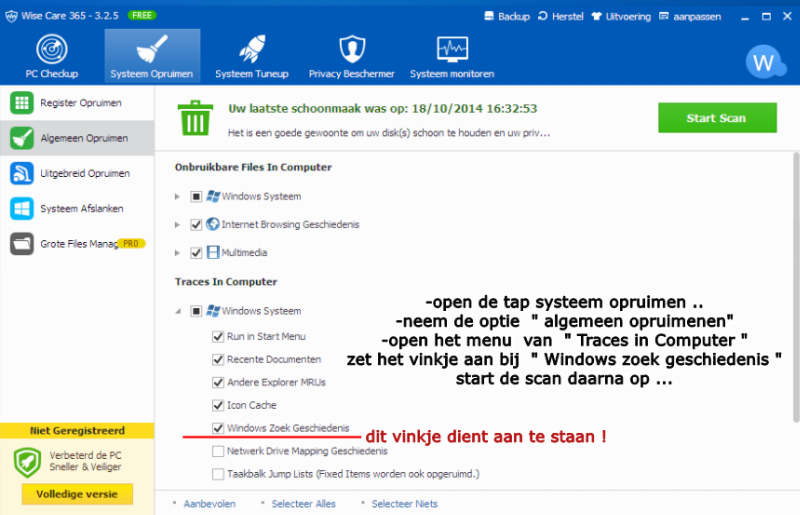Screen dimensions: 800x515
Task: Click Windows flag icon under Traces
Action: point(213,311)
